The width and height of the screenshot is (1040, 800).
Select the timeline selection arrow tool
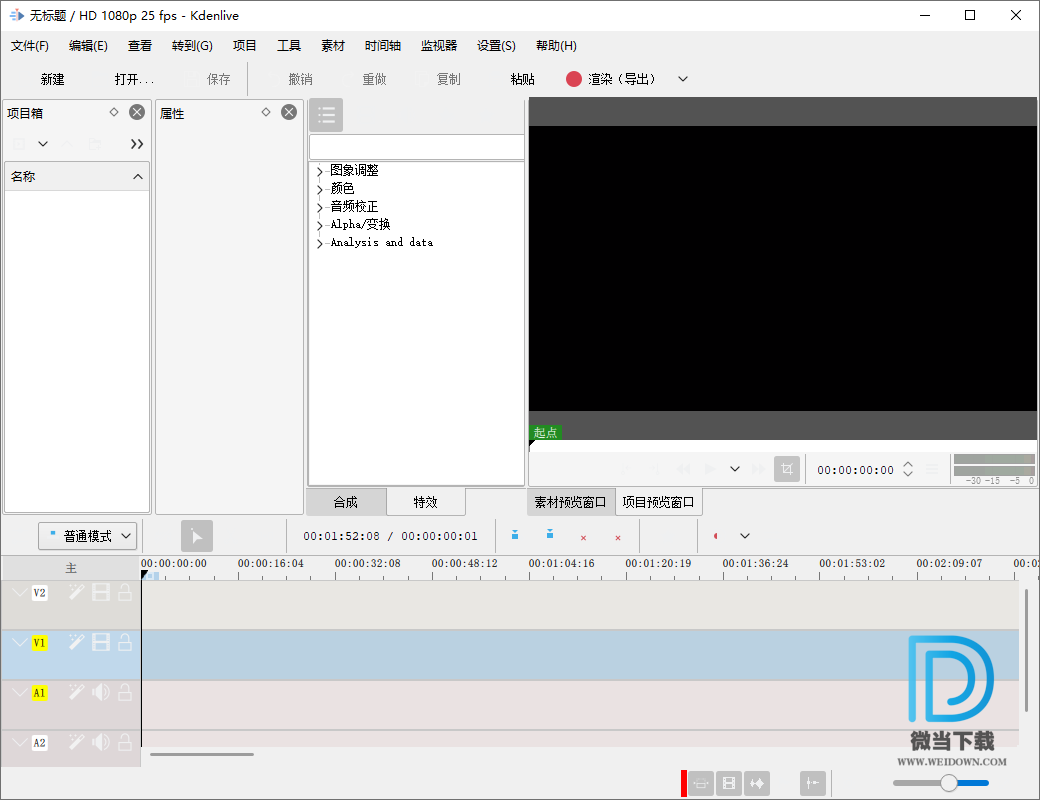(197, 536)
